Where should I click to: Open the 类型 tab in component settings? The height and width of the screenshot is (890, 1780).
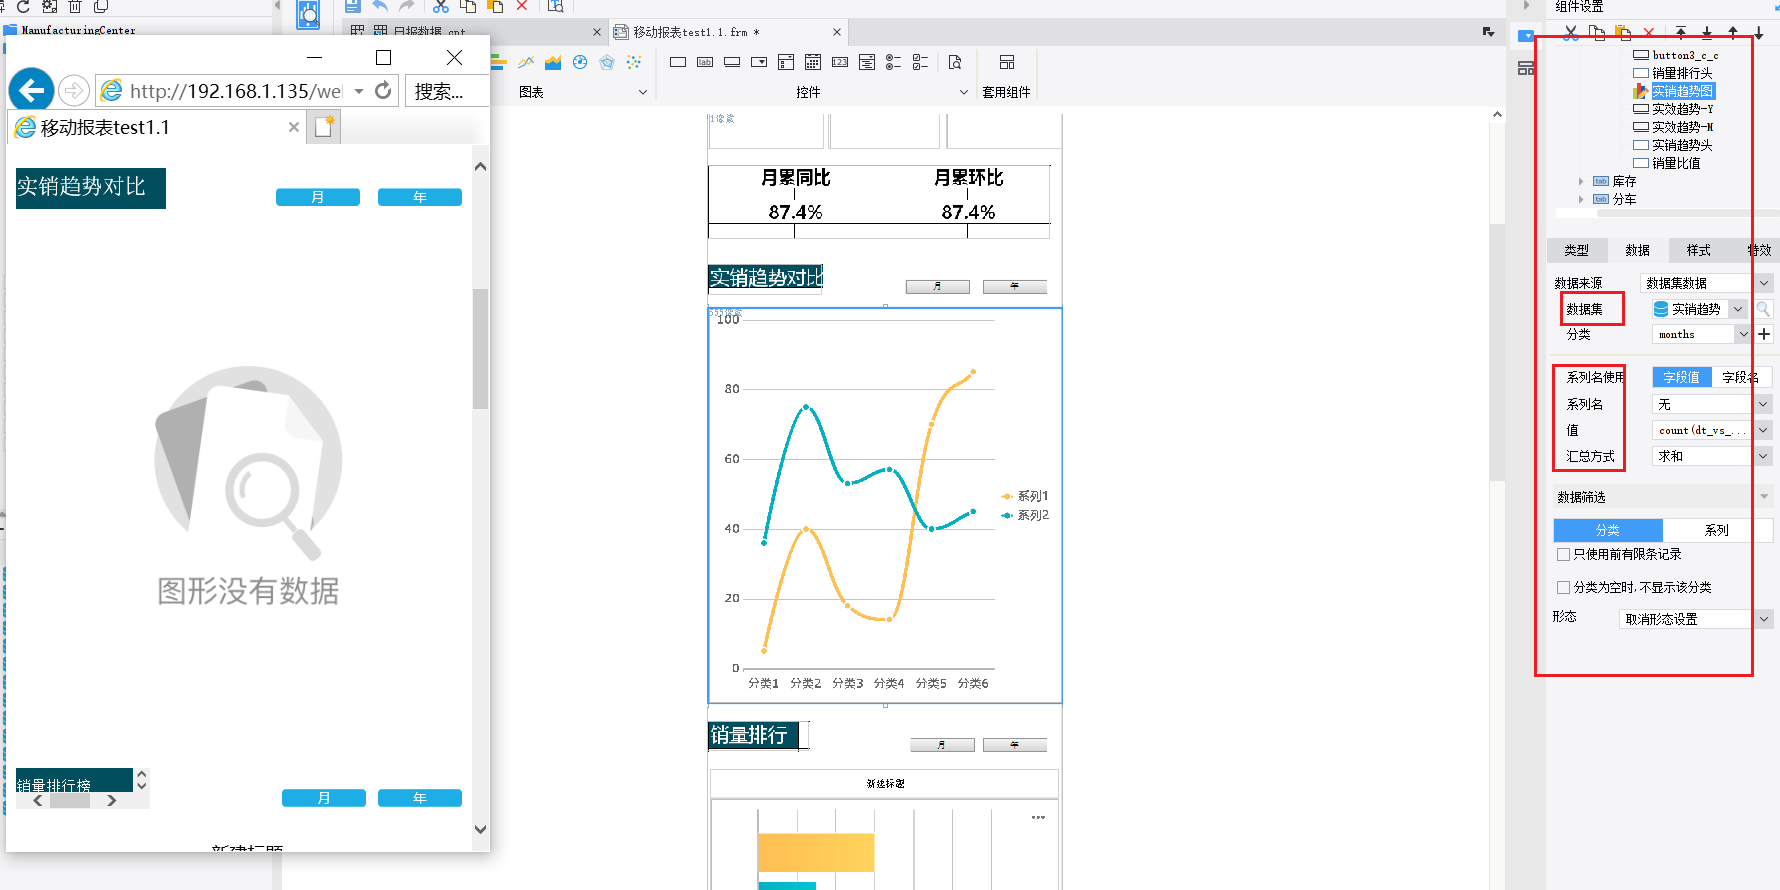pos(1576,250)
